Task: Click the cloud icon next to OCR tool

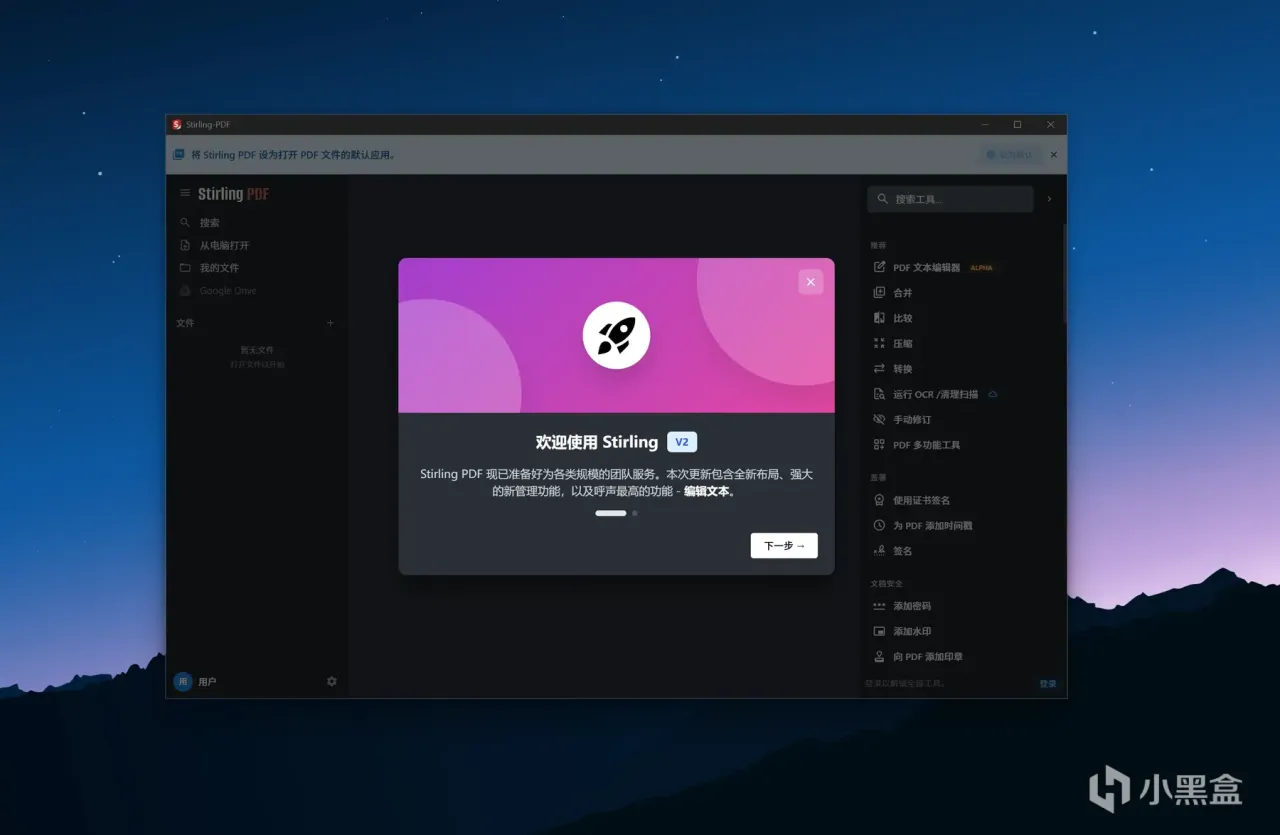Action: coord(993,394)
